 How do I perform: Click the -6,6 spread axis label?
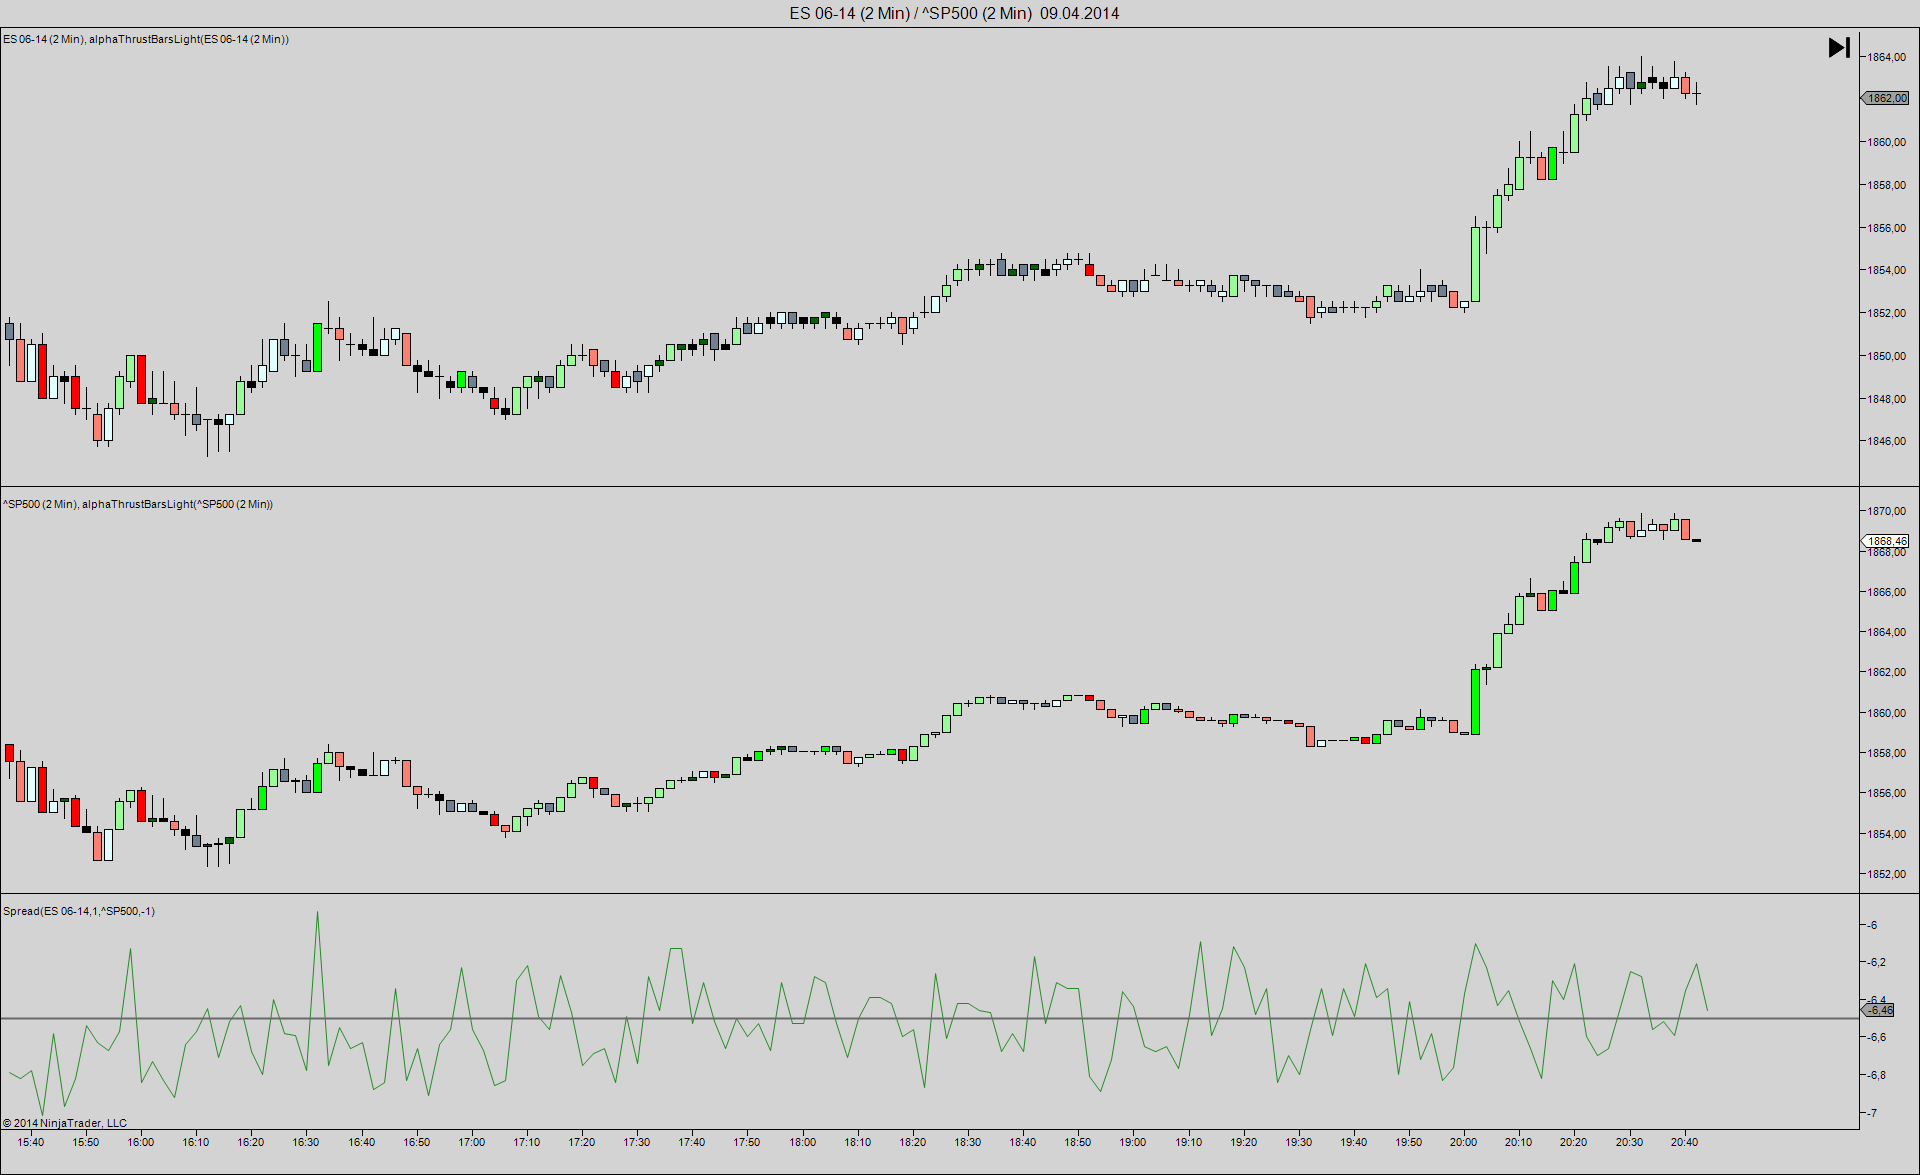tap(1876, 1037)
